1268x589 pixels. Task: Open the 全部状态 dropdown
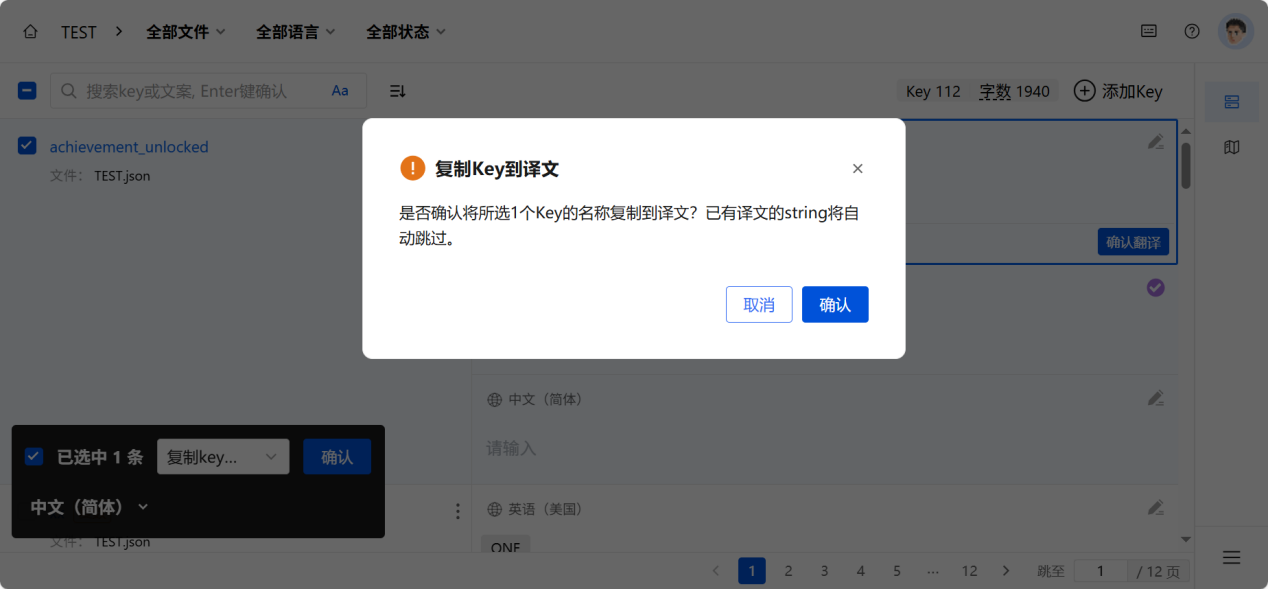(x=406, y=32)
